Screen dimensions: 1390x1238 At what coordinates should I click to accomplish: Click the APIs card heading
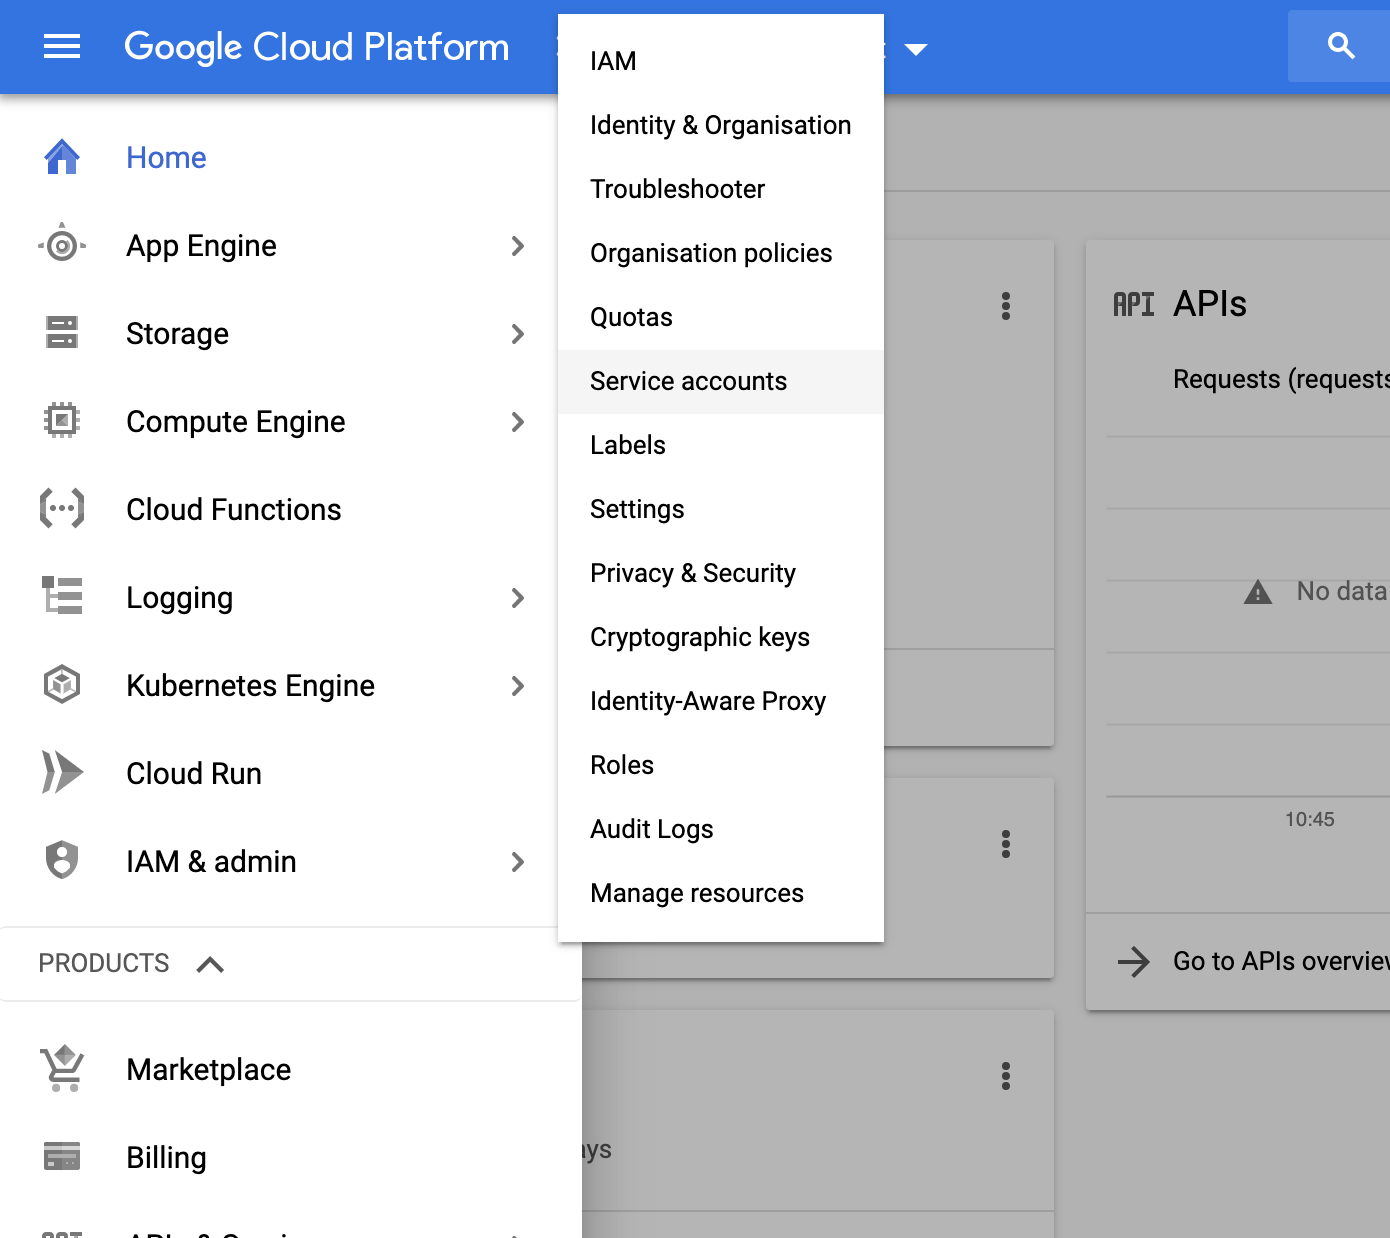[x=1210, y=303]
